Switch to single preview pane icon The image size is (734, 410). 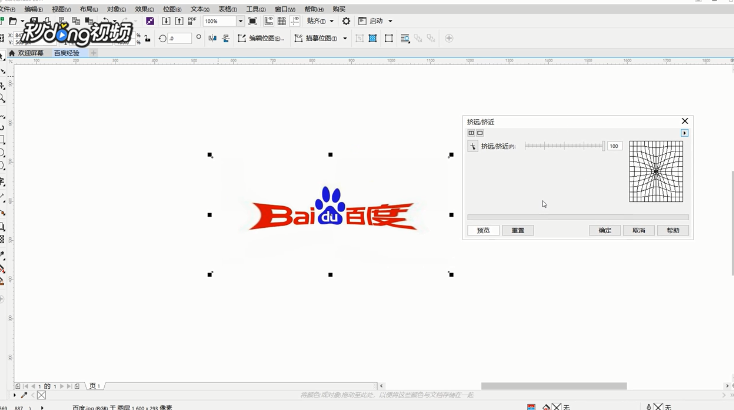click(480, 133)
